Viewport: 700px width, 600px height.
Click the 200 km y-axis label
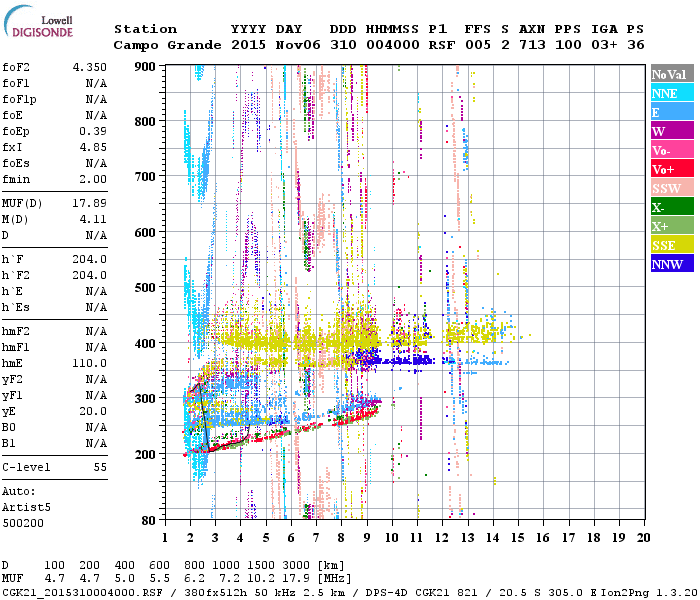point(146,454)
